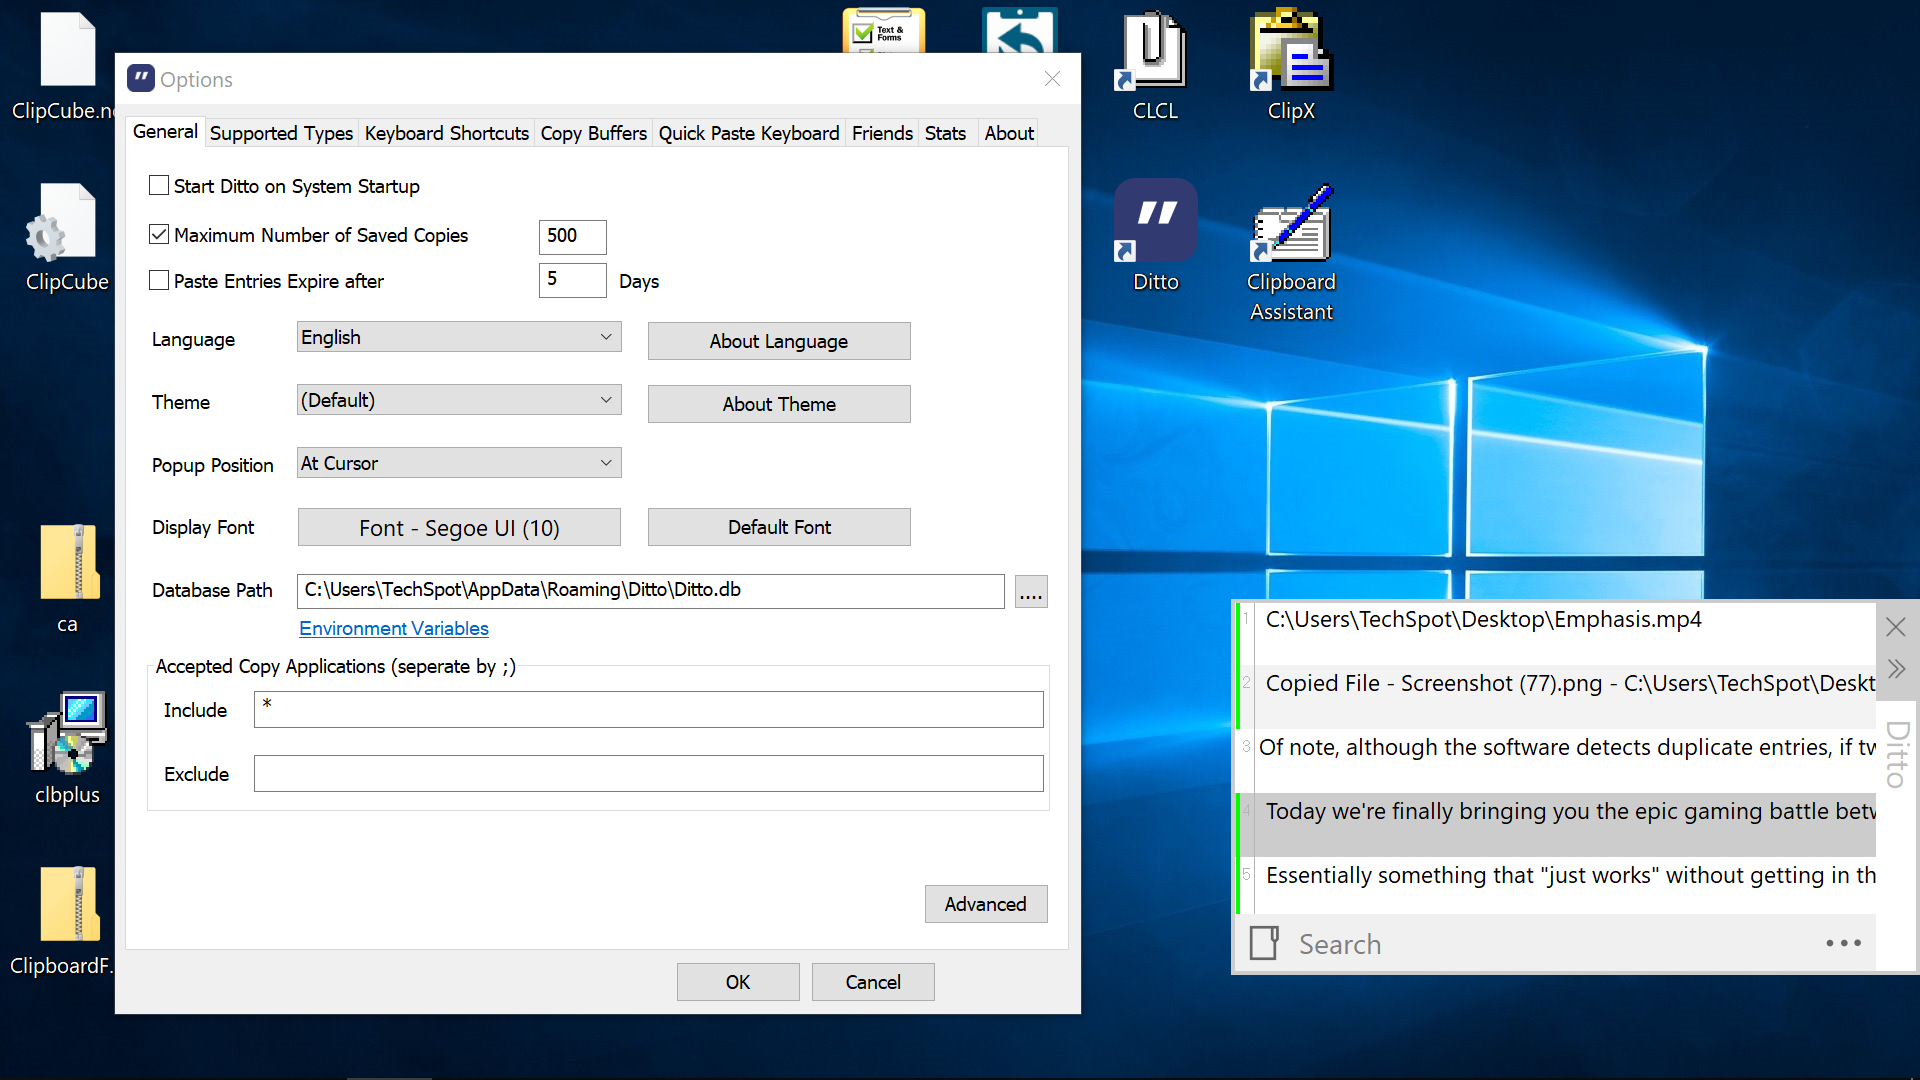Click the Database Path input field

tap(649, 589)
